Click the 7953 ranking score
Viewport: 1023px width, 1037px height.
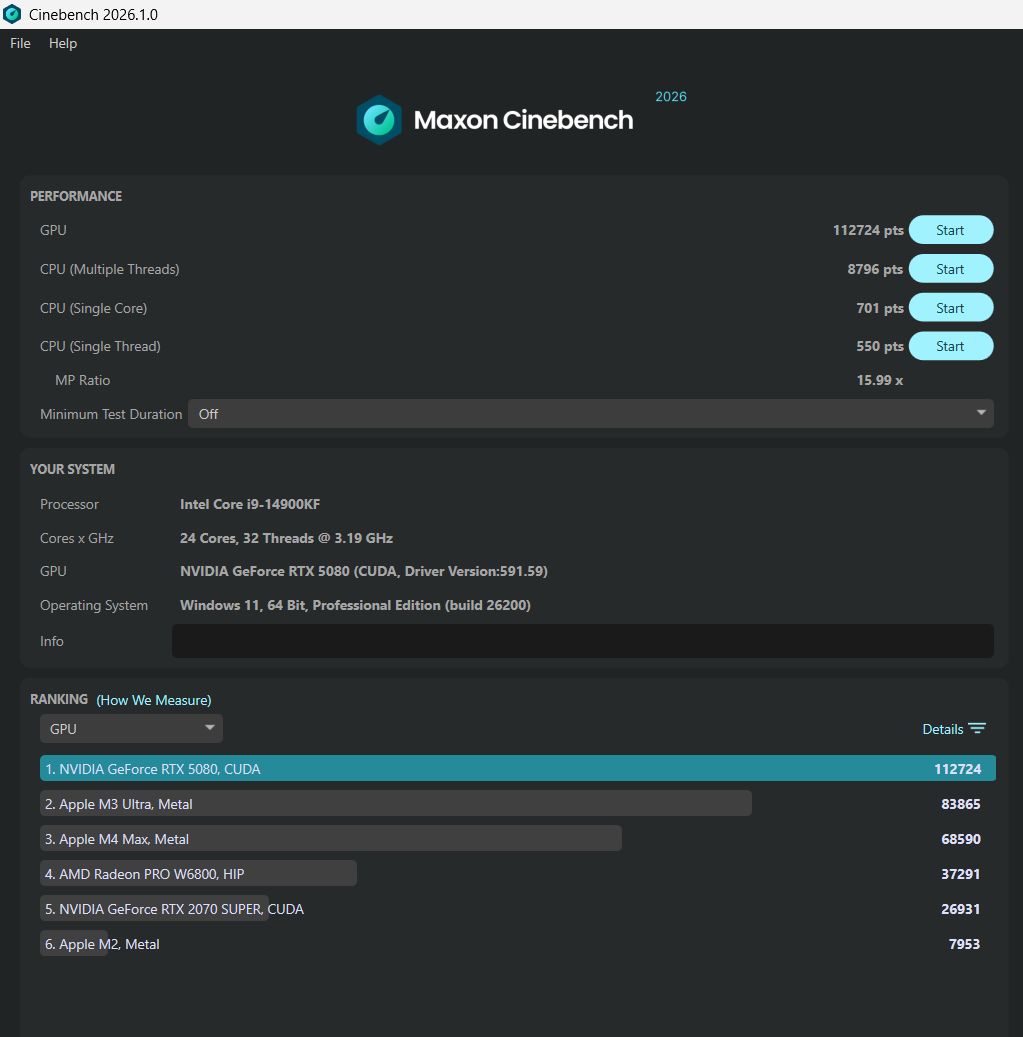964,944
